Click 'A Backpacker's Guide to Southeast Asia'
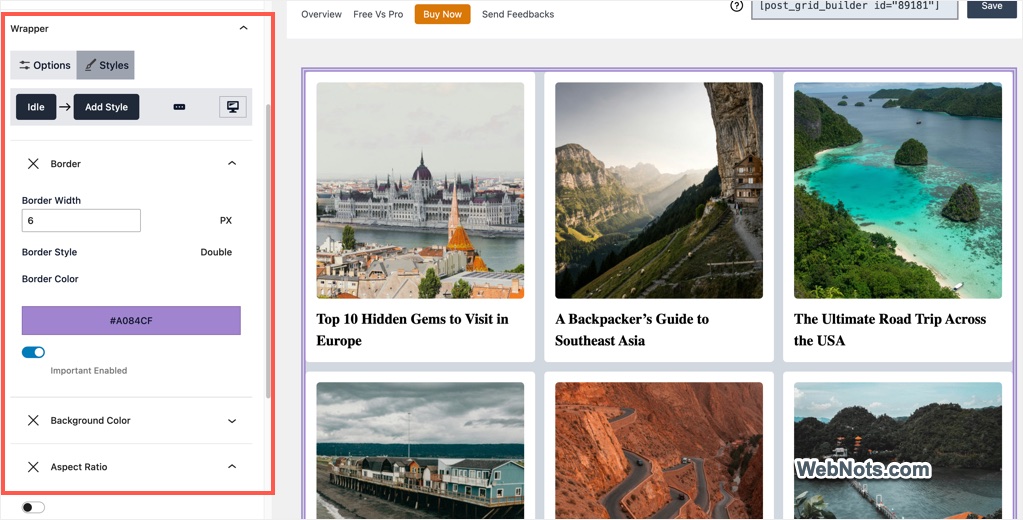 pos(632,329)
